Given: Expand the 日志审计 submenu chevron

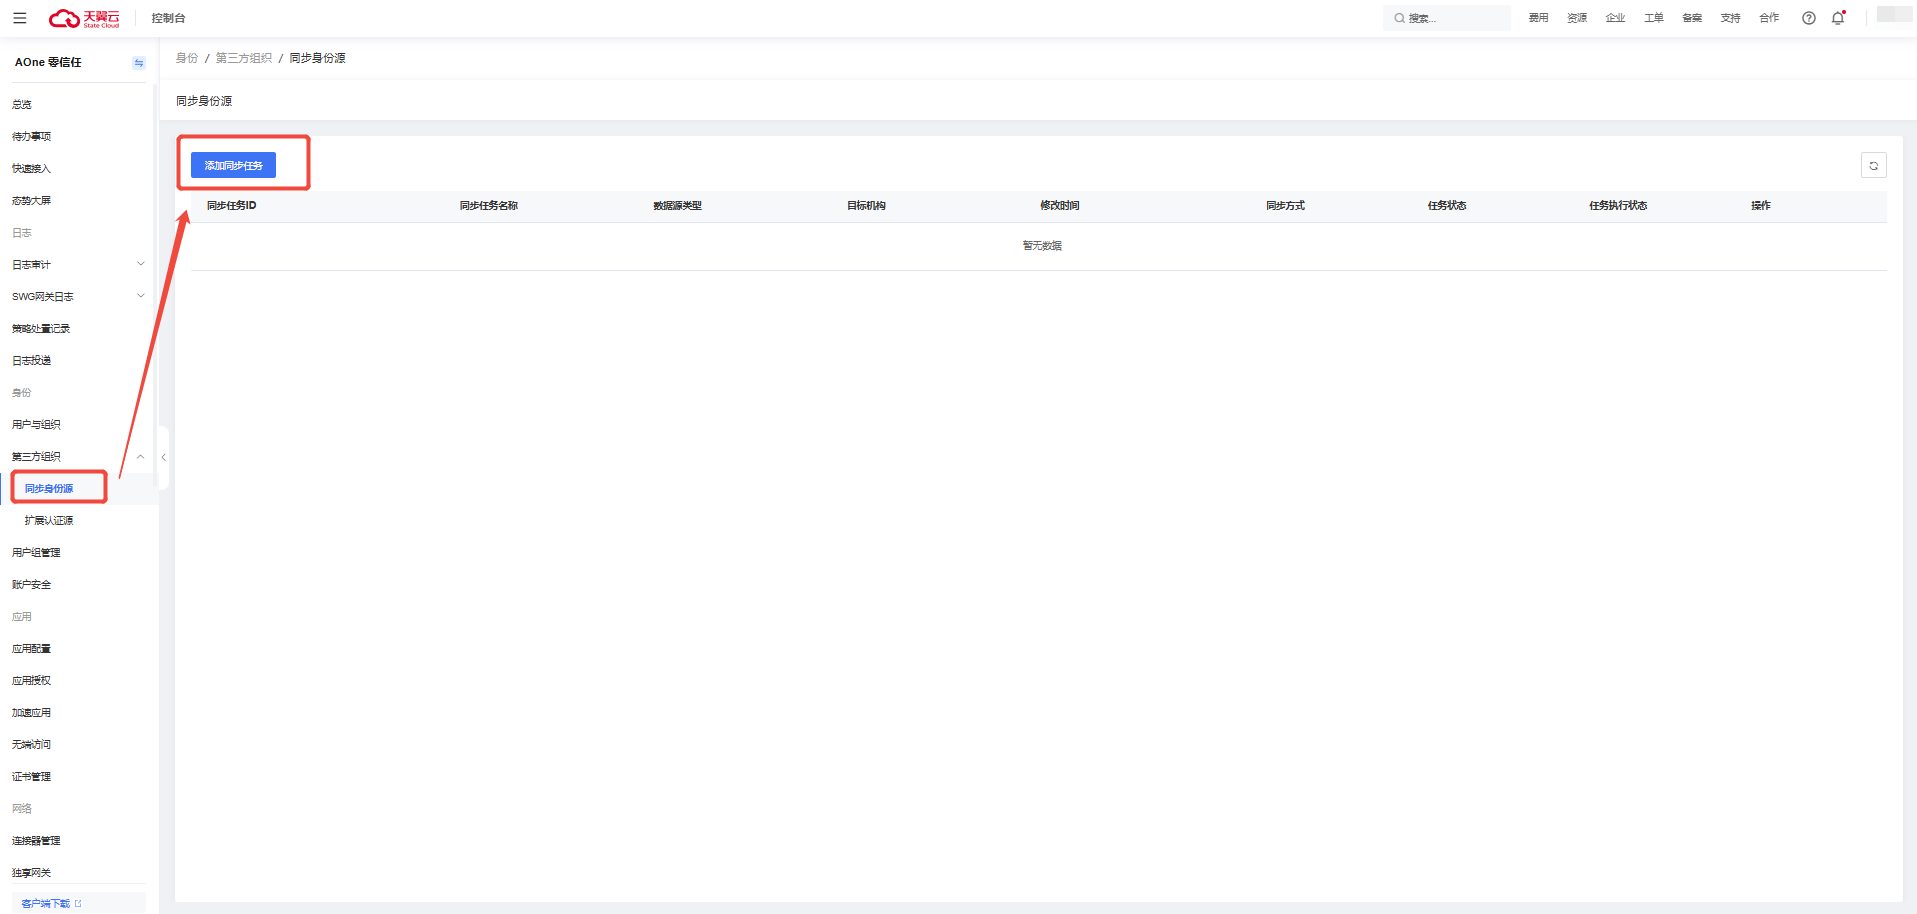Looking at the screenshot, I should click(141, 264).
